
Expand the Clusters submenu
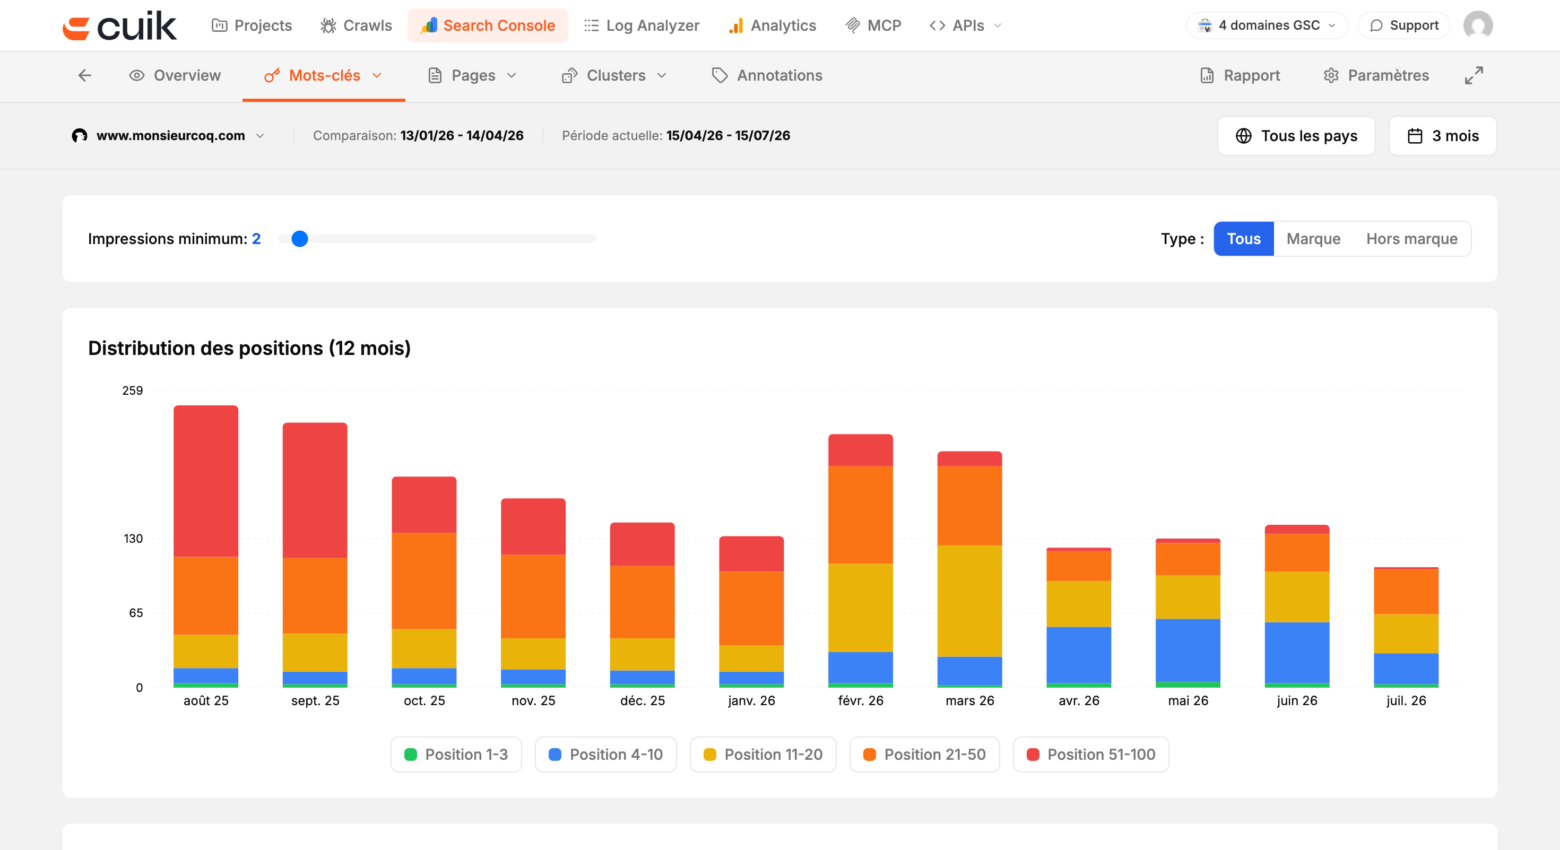click(614, 75)
